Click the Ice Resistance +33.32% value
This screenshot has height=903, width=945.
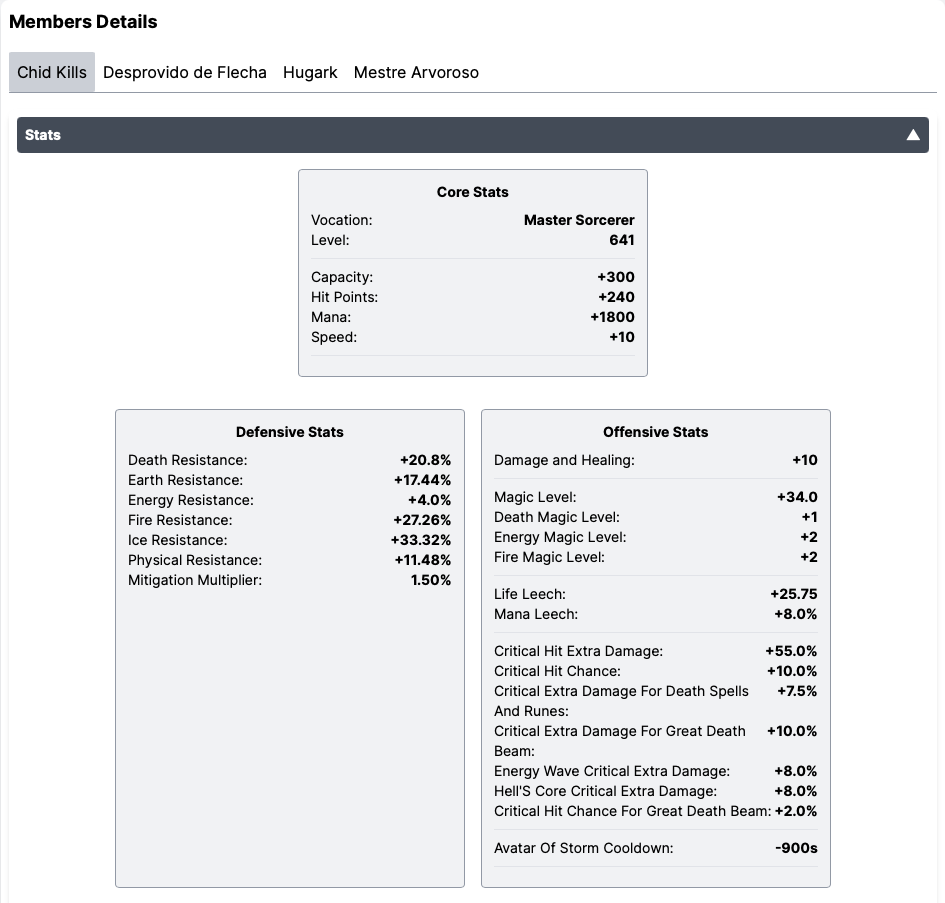click(424, 540)
